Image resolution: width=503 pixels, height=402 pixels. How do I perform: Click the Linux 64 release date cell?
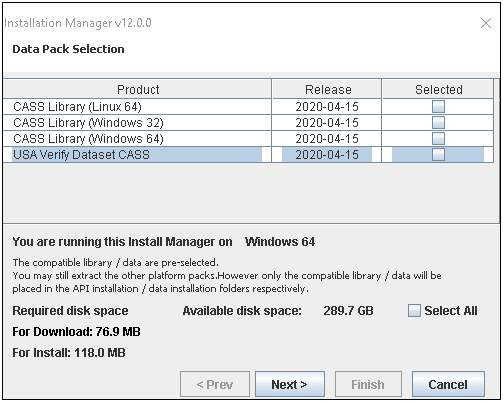[x=327, y=107]
